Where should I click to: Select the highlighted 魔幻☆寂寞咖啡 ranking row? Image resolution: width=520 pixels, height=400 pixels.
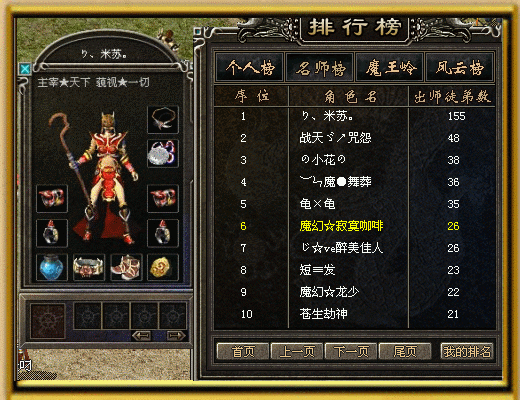[x=355, y=226]
